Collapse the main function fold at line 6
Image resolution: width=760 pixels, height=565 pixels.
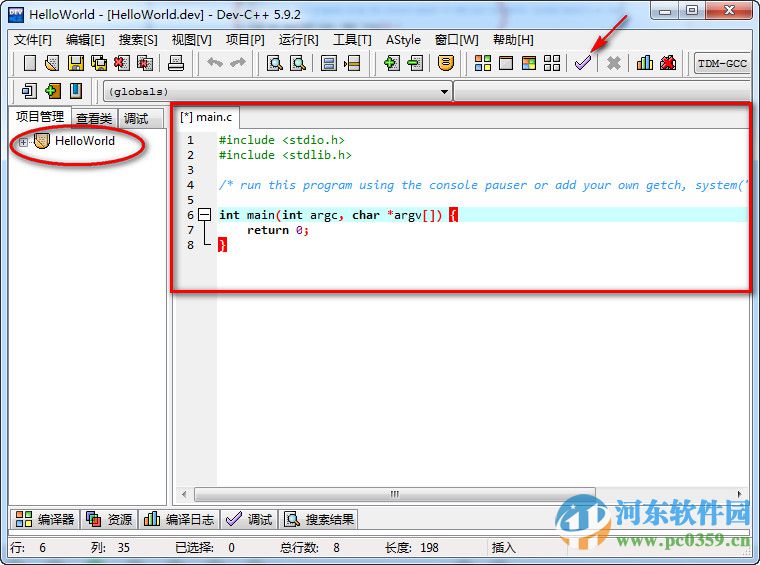205,215
